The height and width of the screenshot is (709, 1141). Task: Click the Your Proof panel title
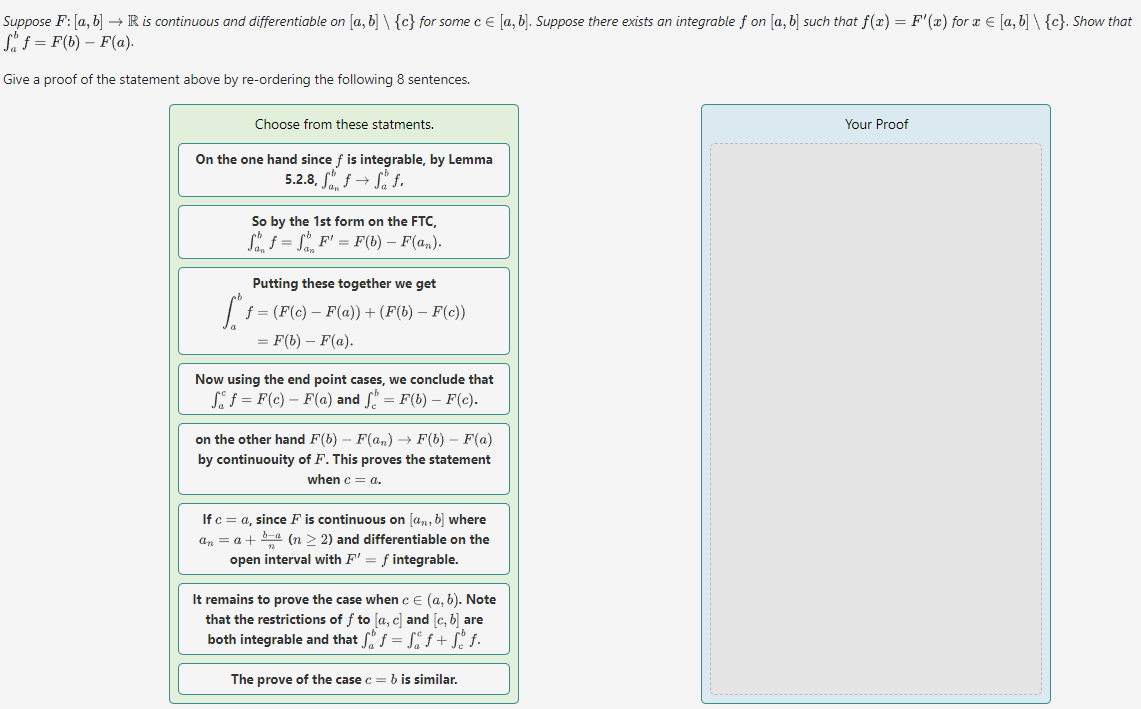click(876, 124)
